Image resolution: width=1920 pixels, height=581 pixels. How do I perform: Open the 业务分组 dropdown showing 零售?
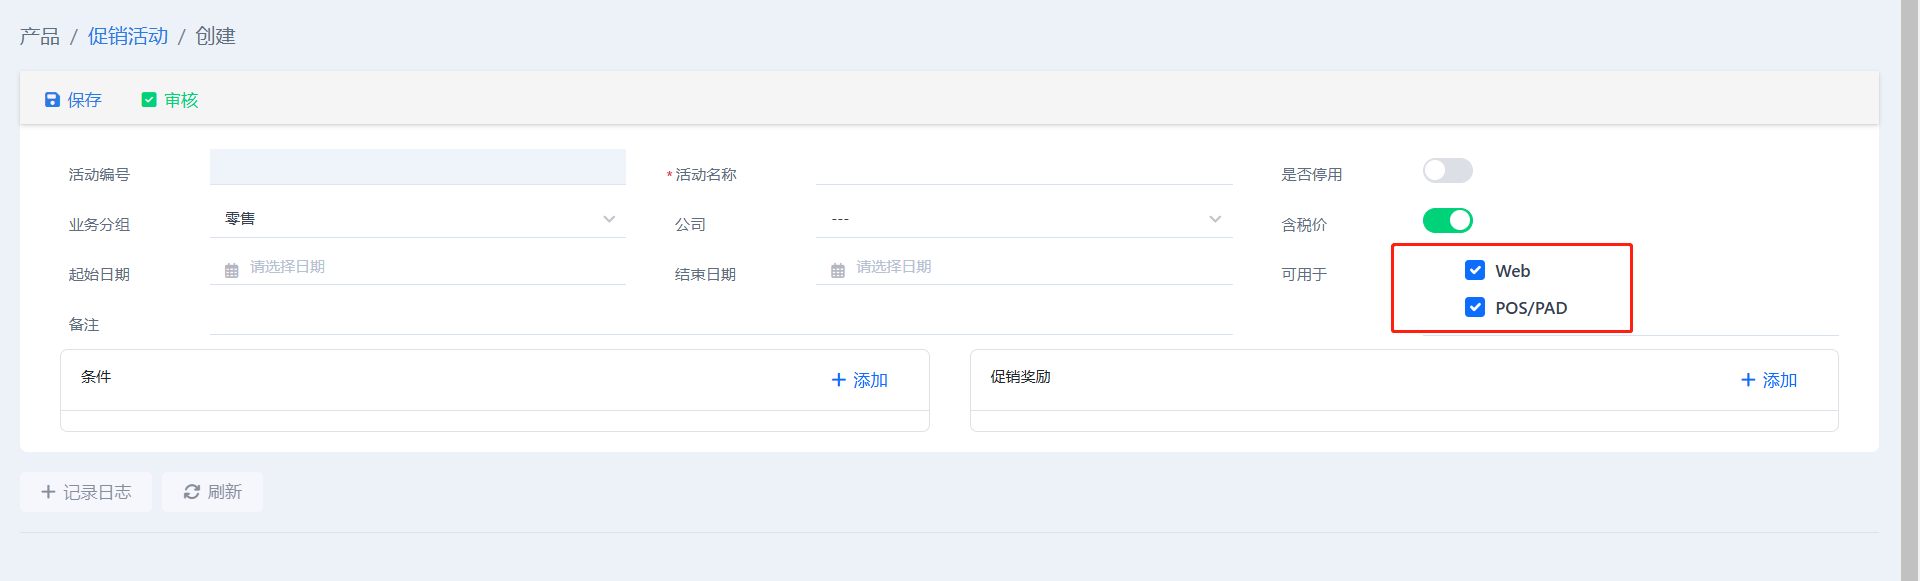click(x=418, y=219)
